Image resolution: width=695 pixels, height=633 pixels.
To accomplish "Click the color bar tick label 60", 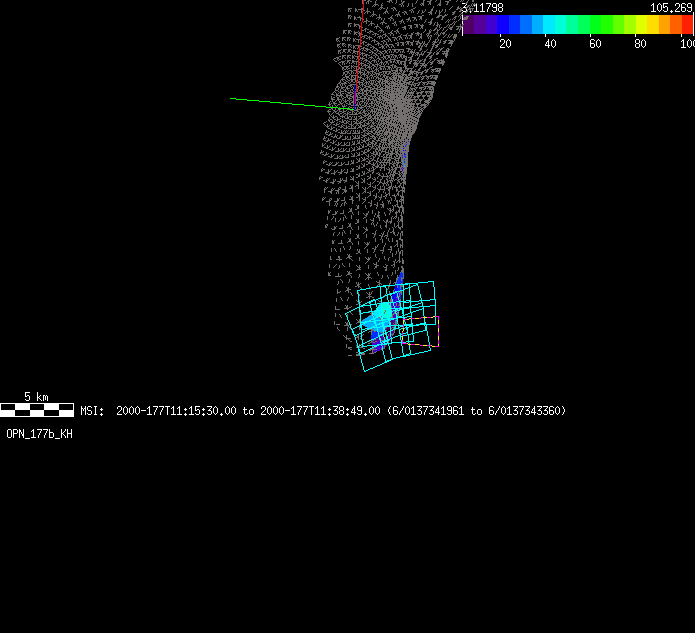I will [x=595, y=44].
